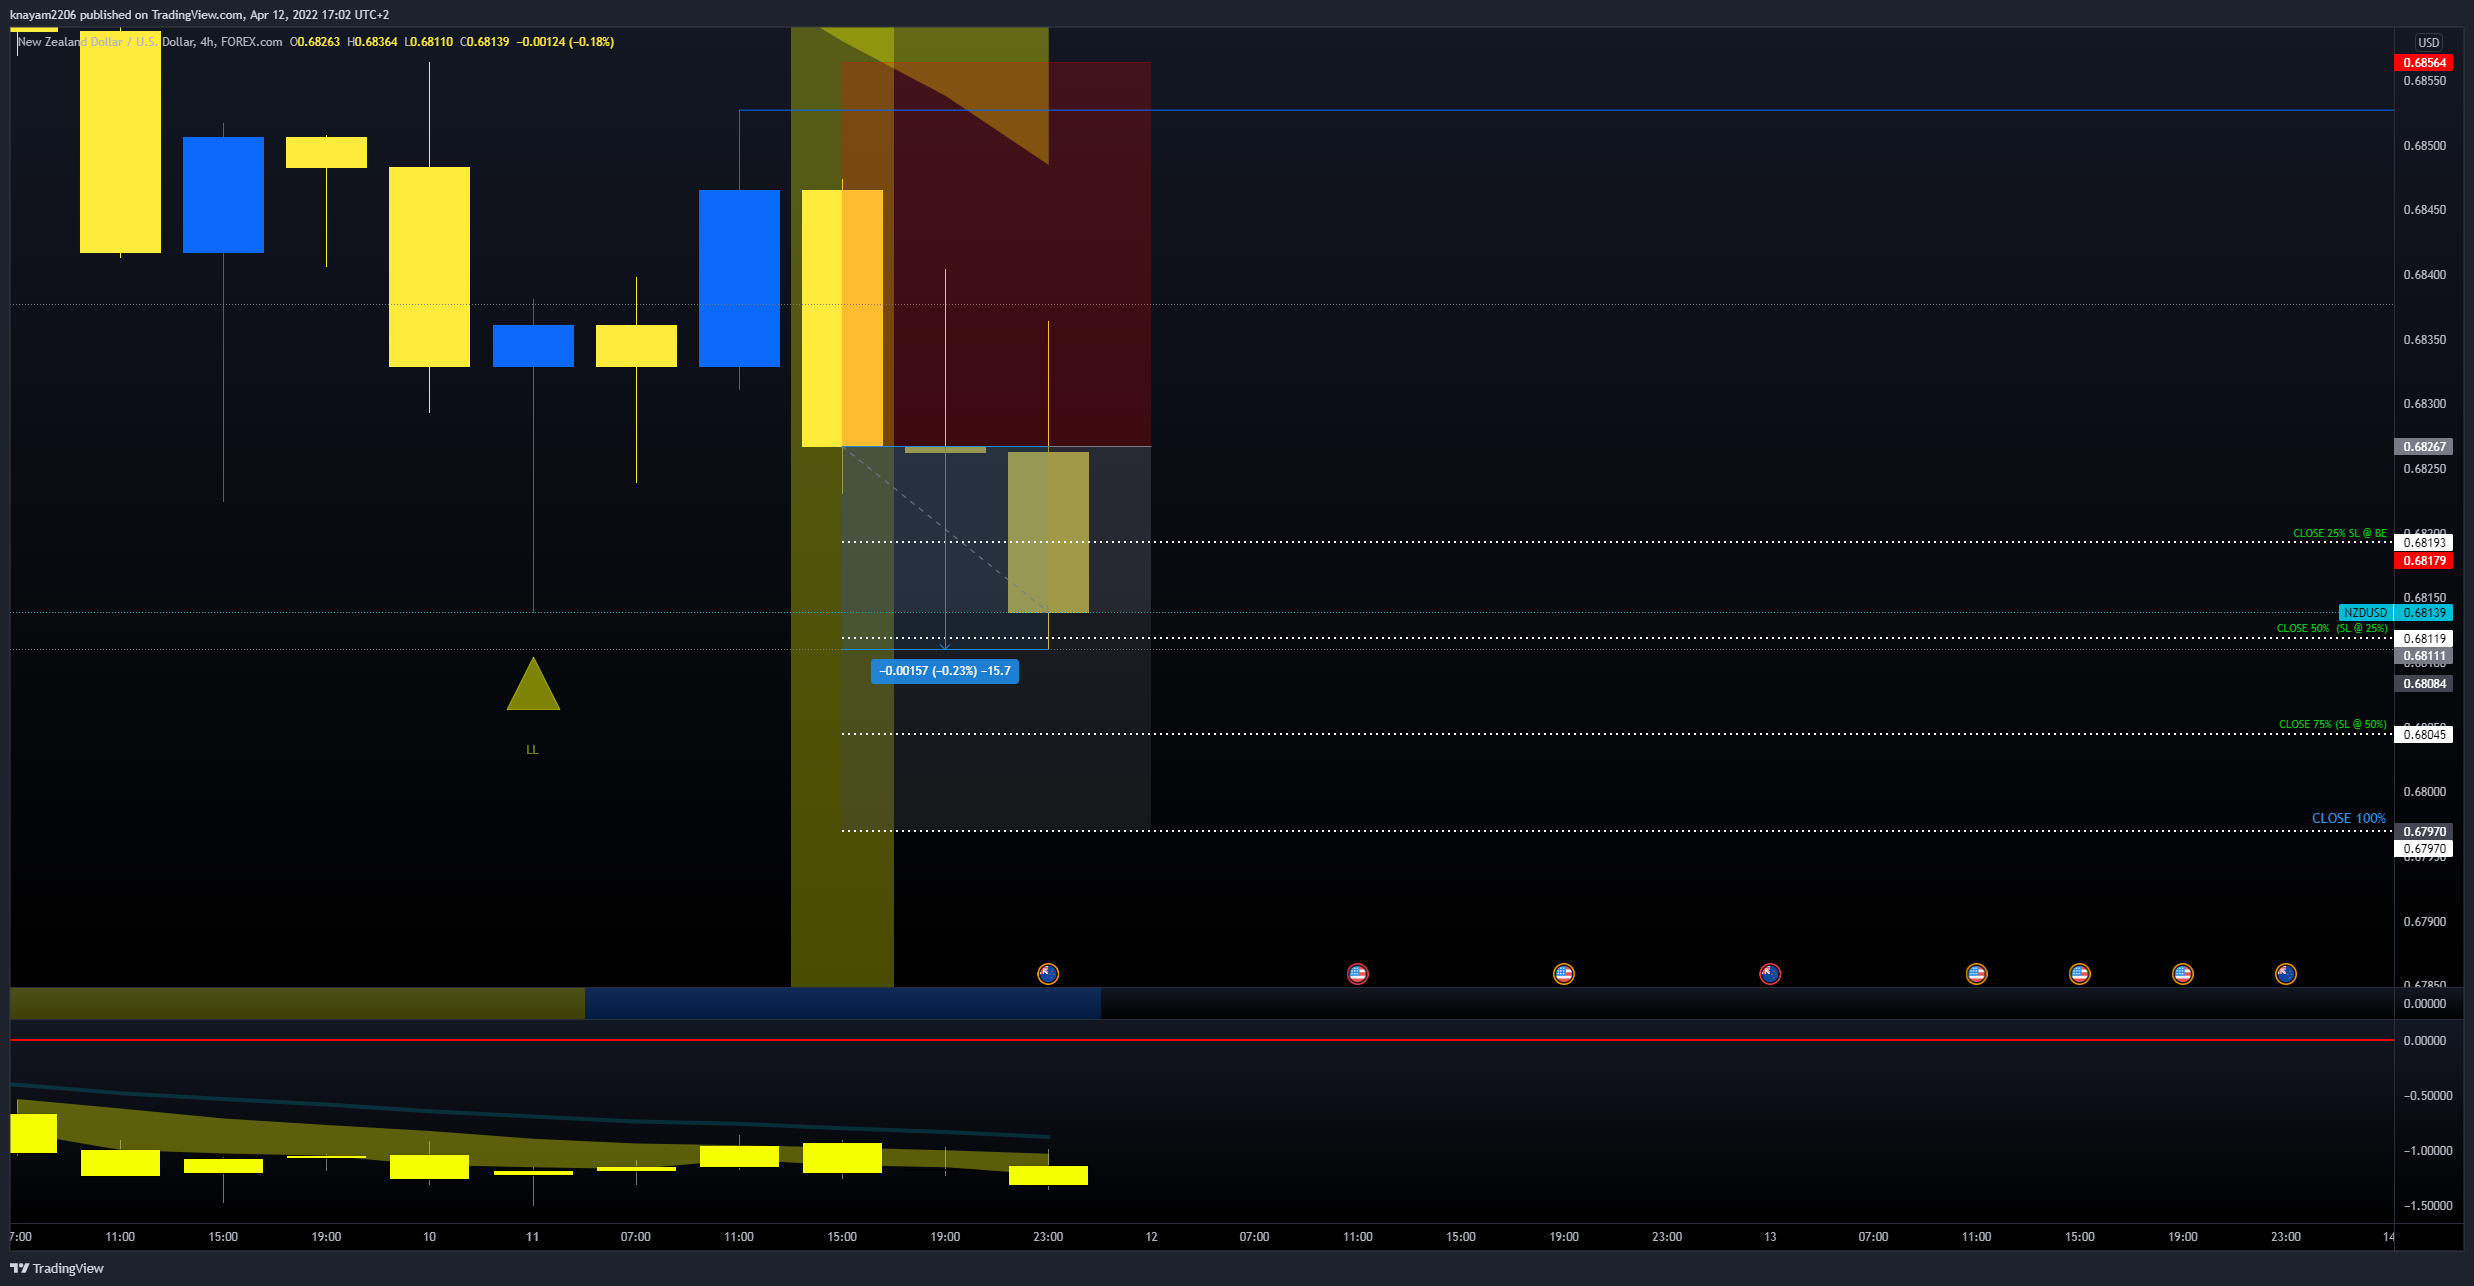This screenshot has width=2474, height=1286.
Task: Click the knayam2206 published header text
Action: [199, 14]
